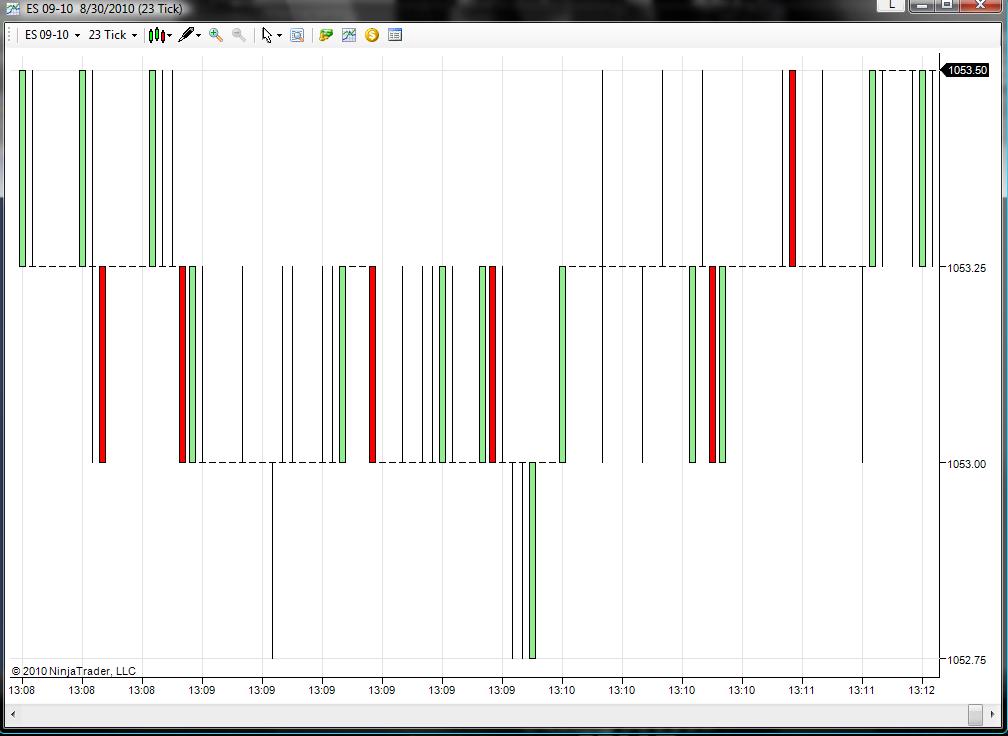Open the strategies gold dollar icon
Image resolution: width=1008 pixels, height=736 pixels.
[x=372, y=35]
